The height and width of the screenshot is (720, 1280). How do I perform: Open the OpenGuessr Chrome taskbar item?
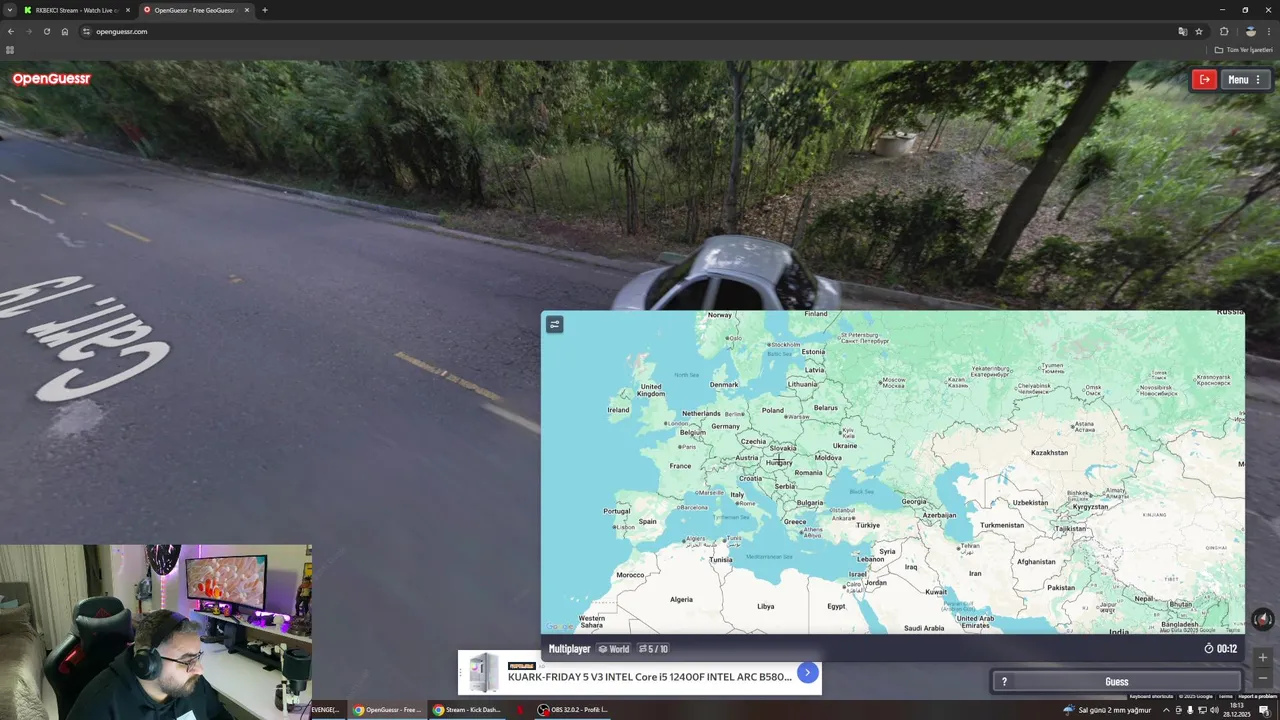tap(387, 710)
